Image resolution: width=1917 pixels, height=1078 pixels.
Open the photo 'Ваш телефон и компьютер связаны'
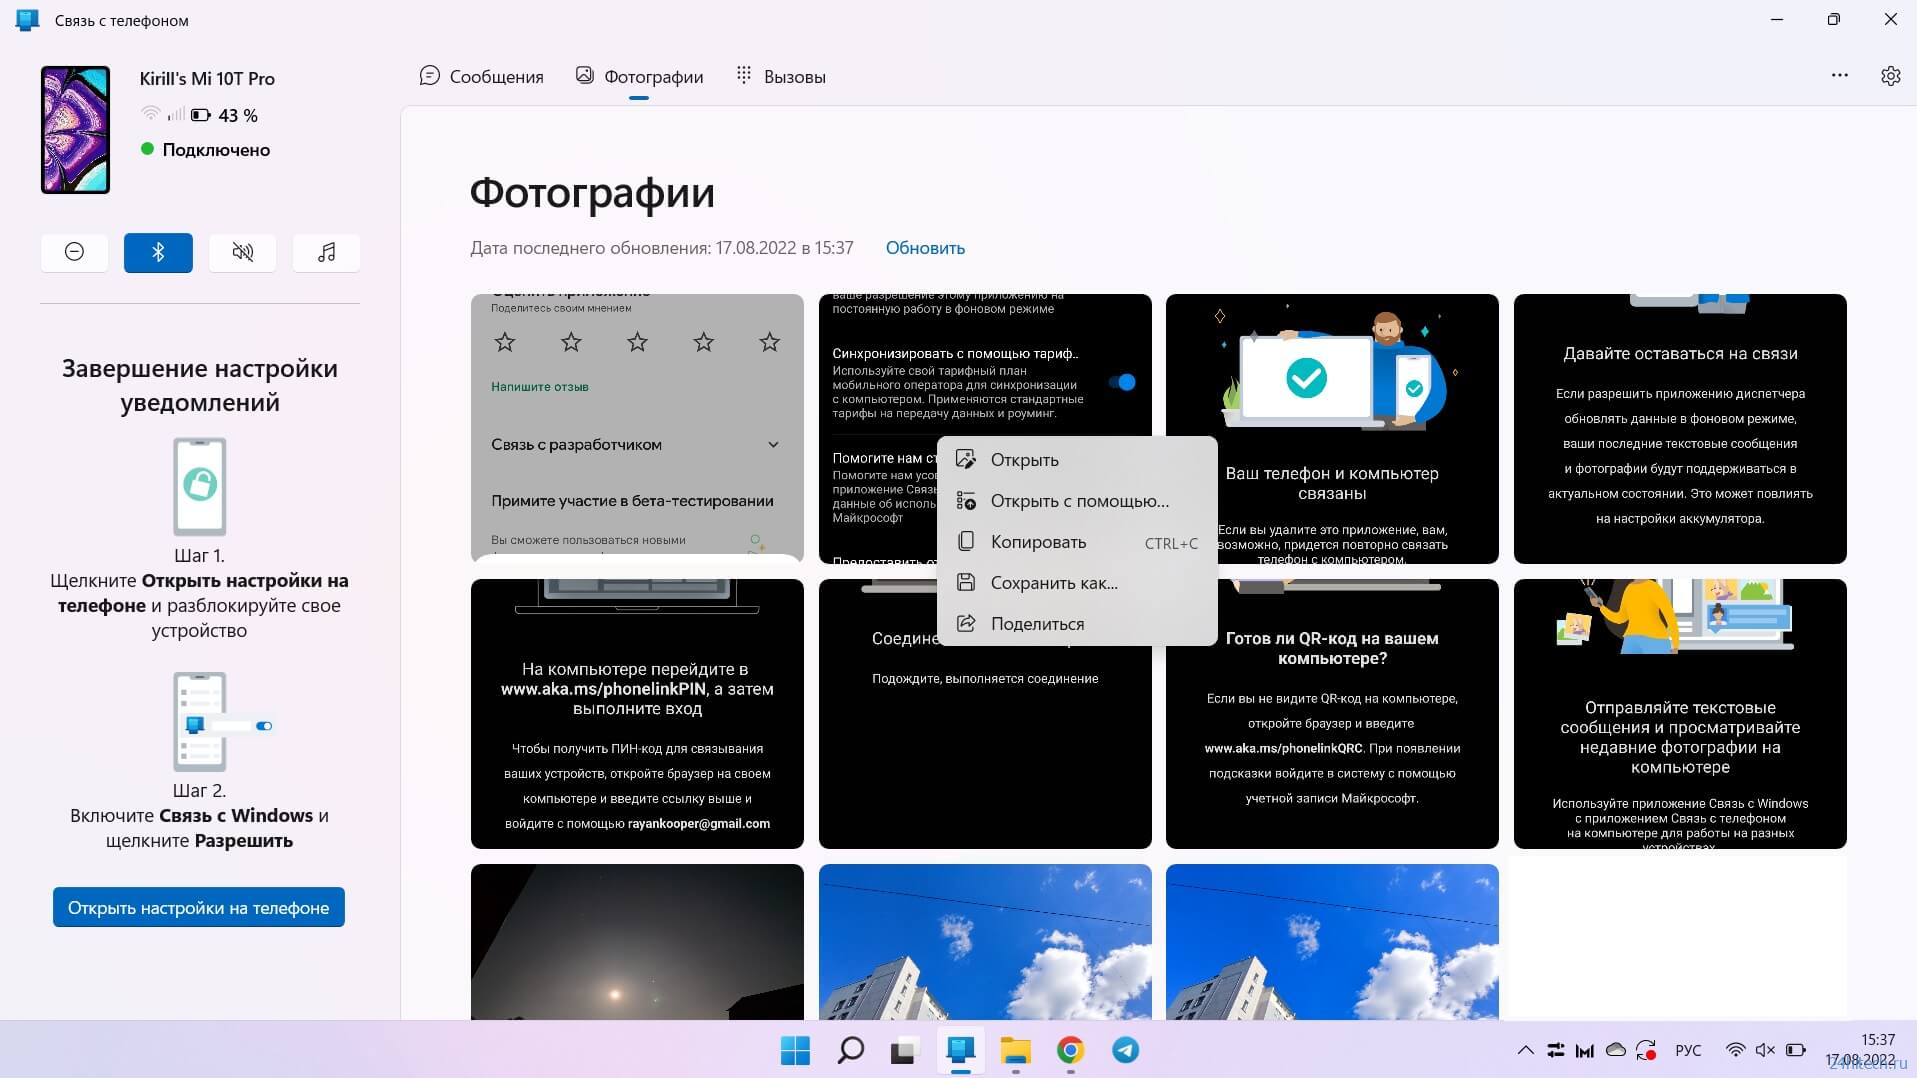pyautogui.click(x=1332, y=428)
